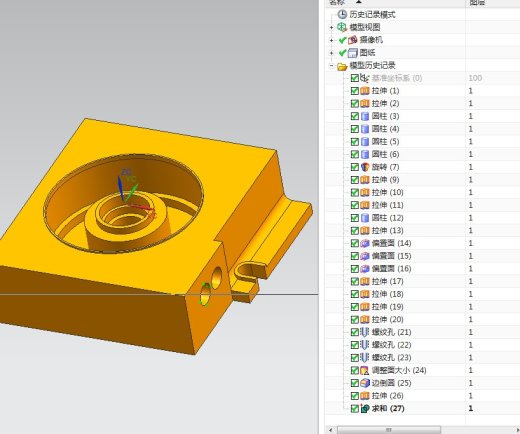
Task: Expand the 摄像机 tree node
Action: (331, 40)
